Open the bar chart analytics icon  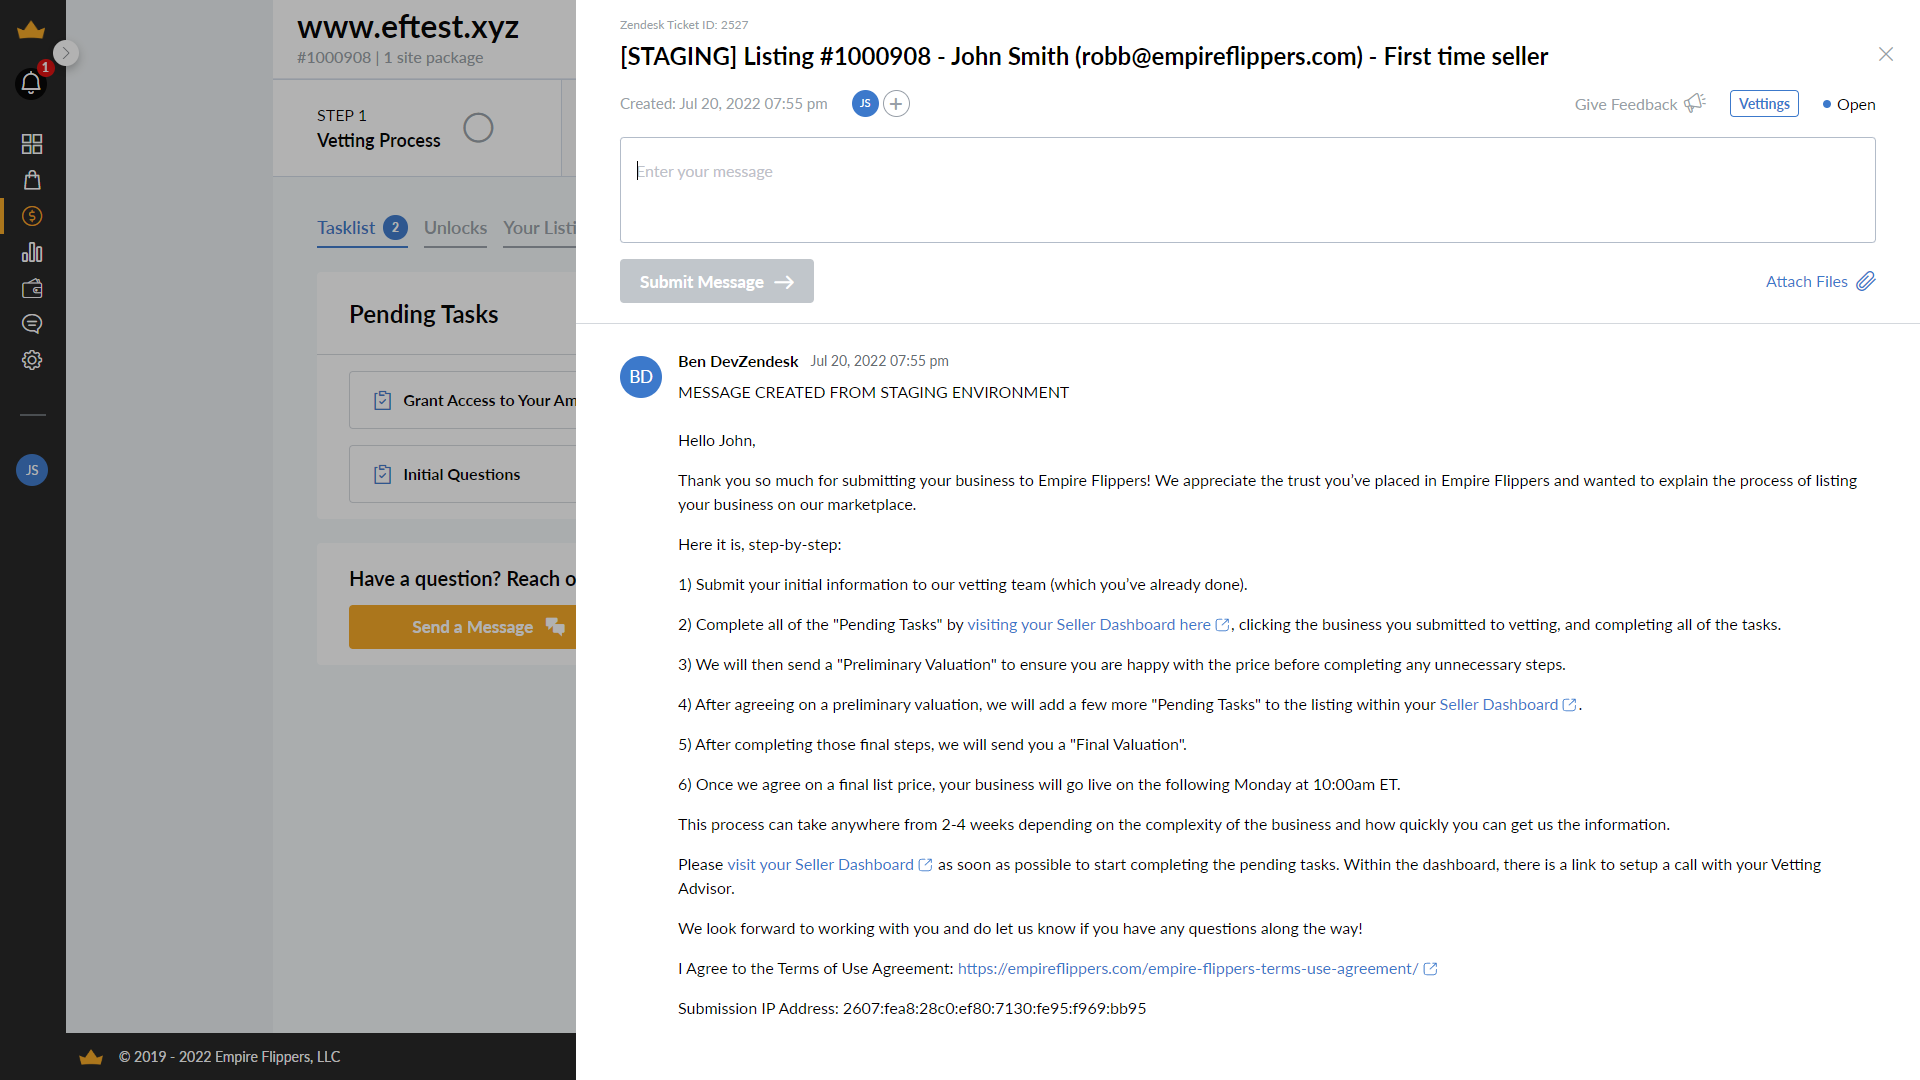[x=32, y=252]
